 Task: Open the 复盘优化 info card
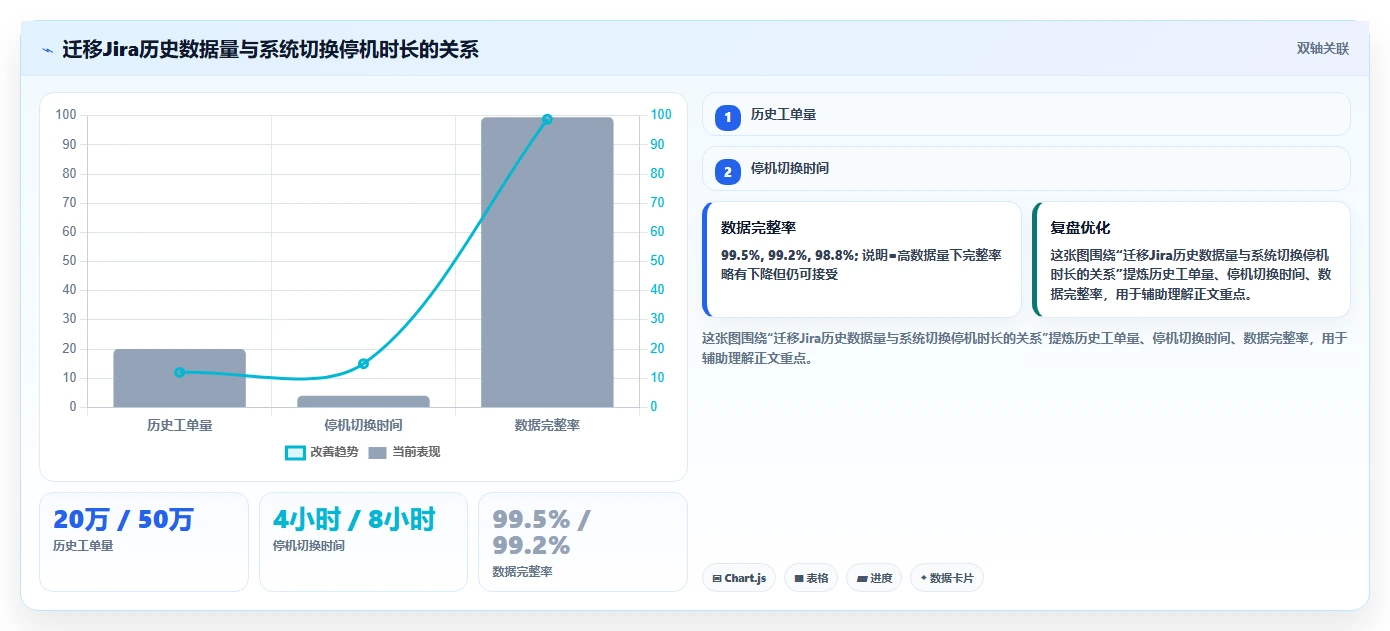(1191, 260)
